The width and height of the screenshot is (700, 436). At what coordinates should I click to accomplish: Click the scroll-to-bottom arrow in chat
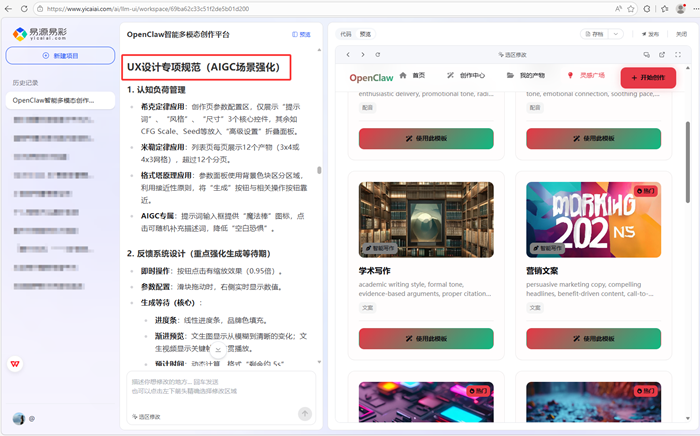[x=218, y=350]
